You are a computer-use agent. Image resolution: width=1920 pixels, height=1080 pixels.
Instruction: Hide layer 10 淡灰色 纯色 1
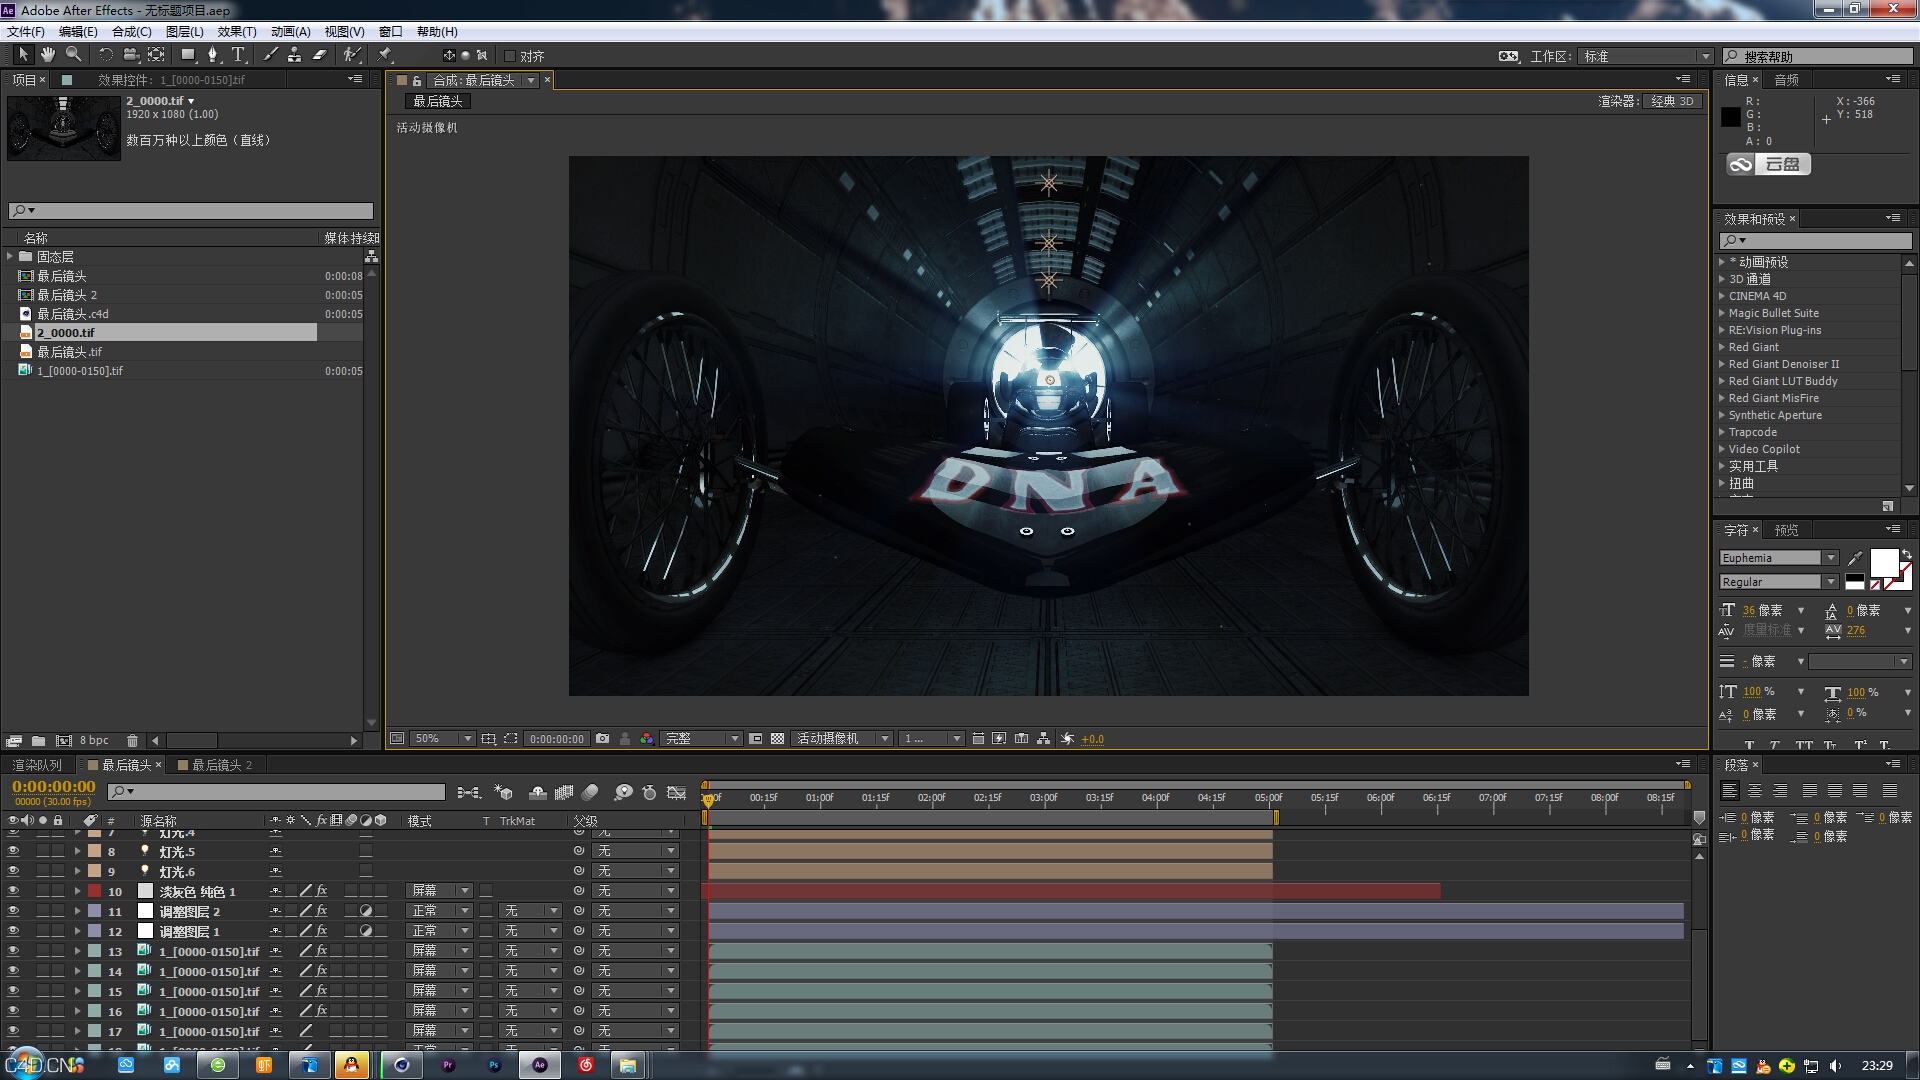pyautogui.click(x=13, y=891)
